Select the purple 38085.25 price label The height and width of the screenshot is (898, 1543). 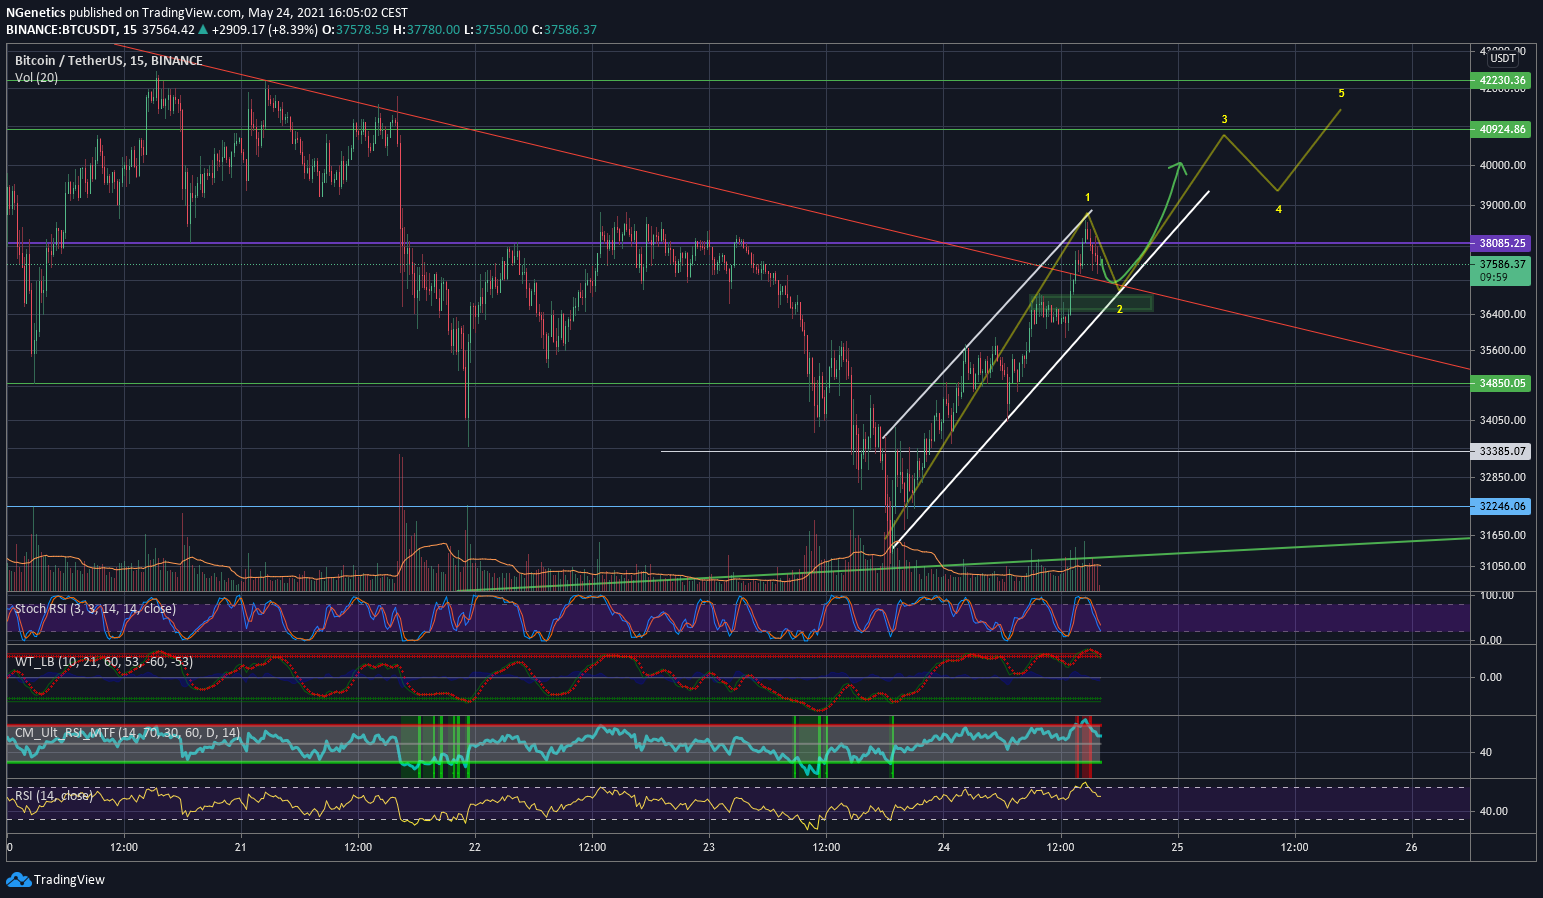(1502, 243)
